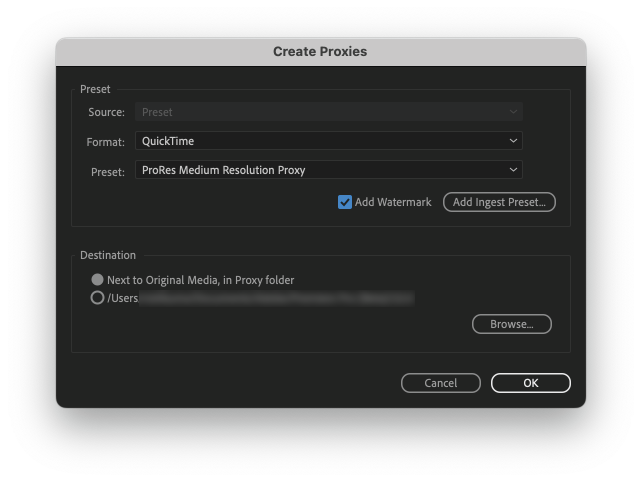
Task: Confirm proxy creation with OK
Action: tap(530, 383)
